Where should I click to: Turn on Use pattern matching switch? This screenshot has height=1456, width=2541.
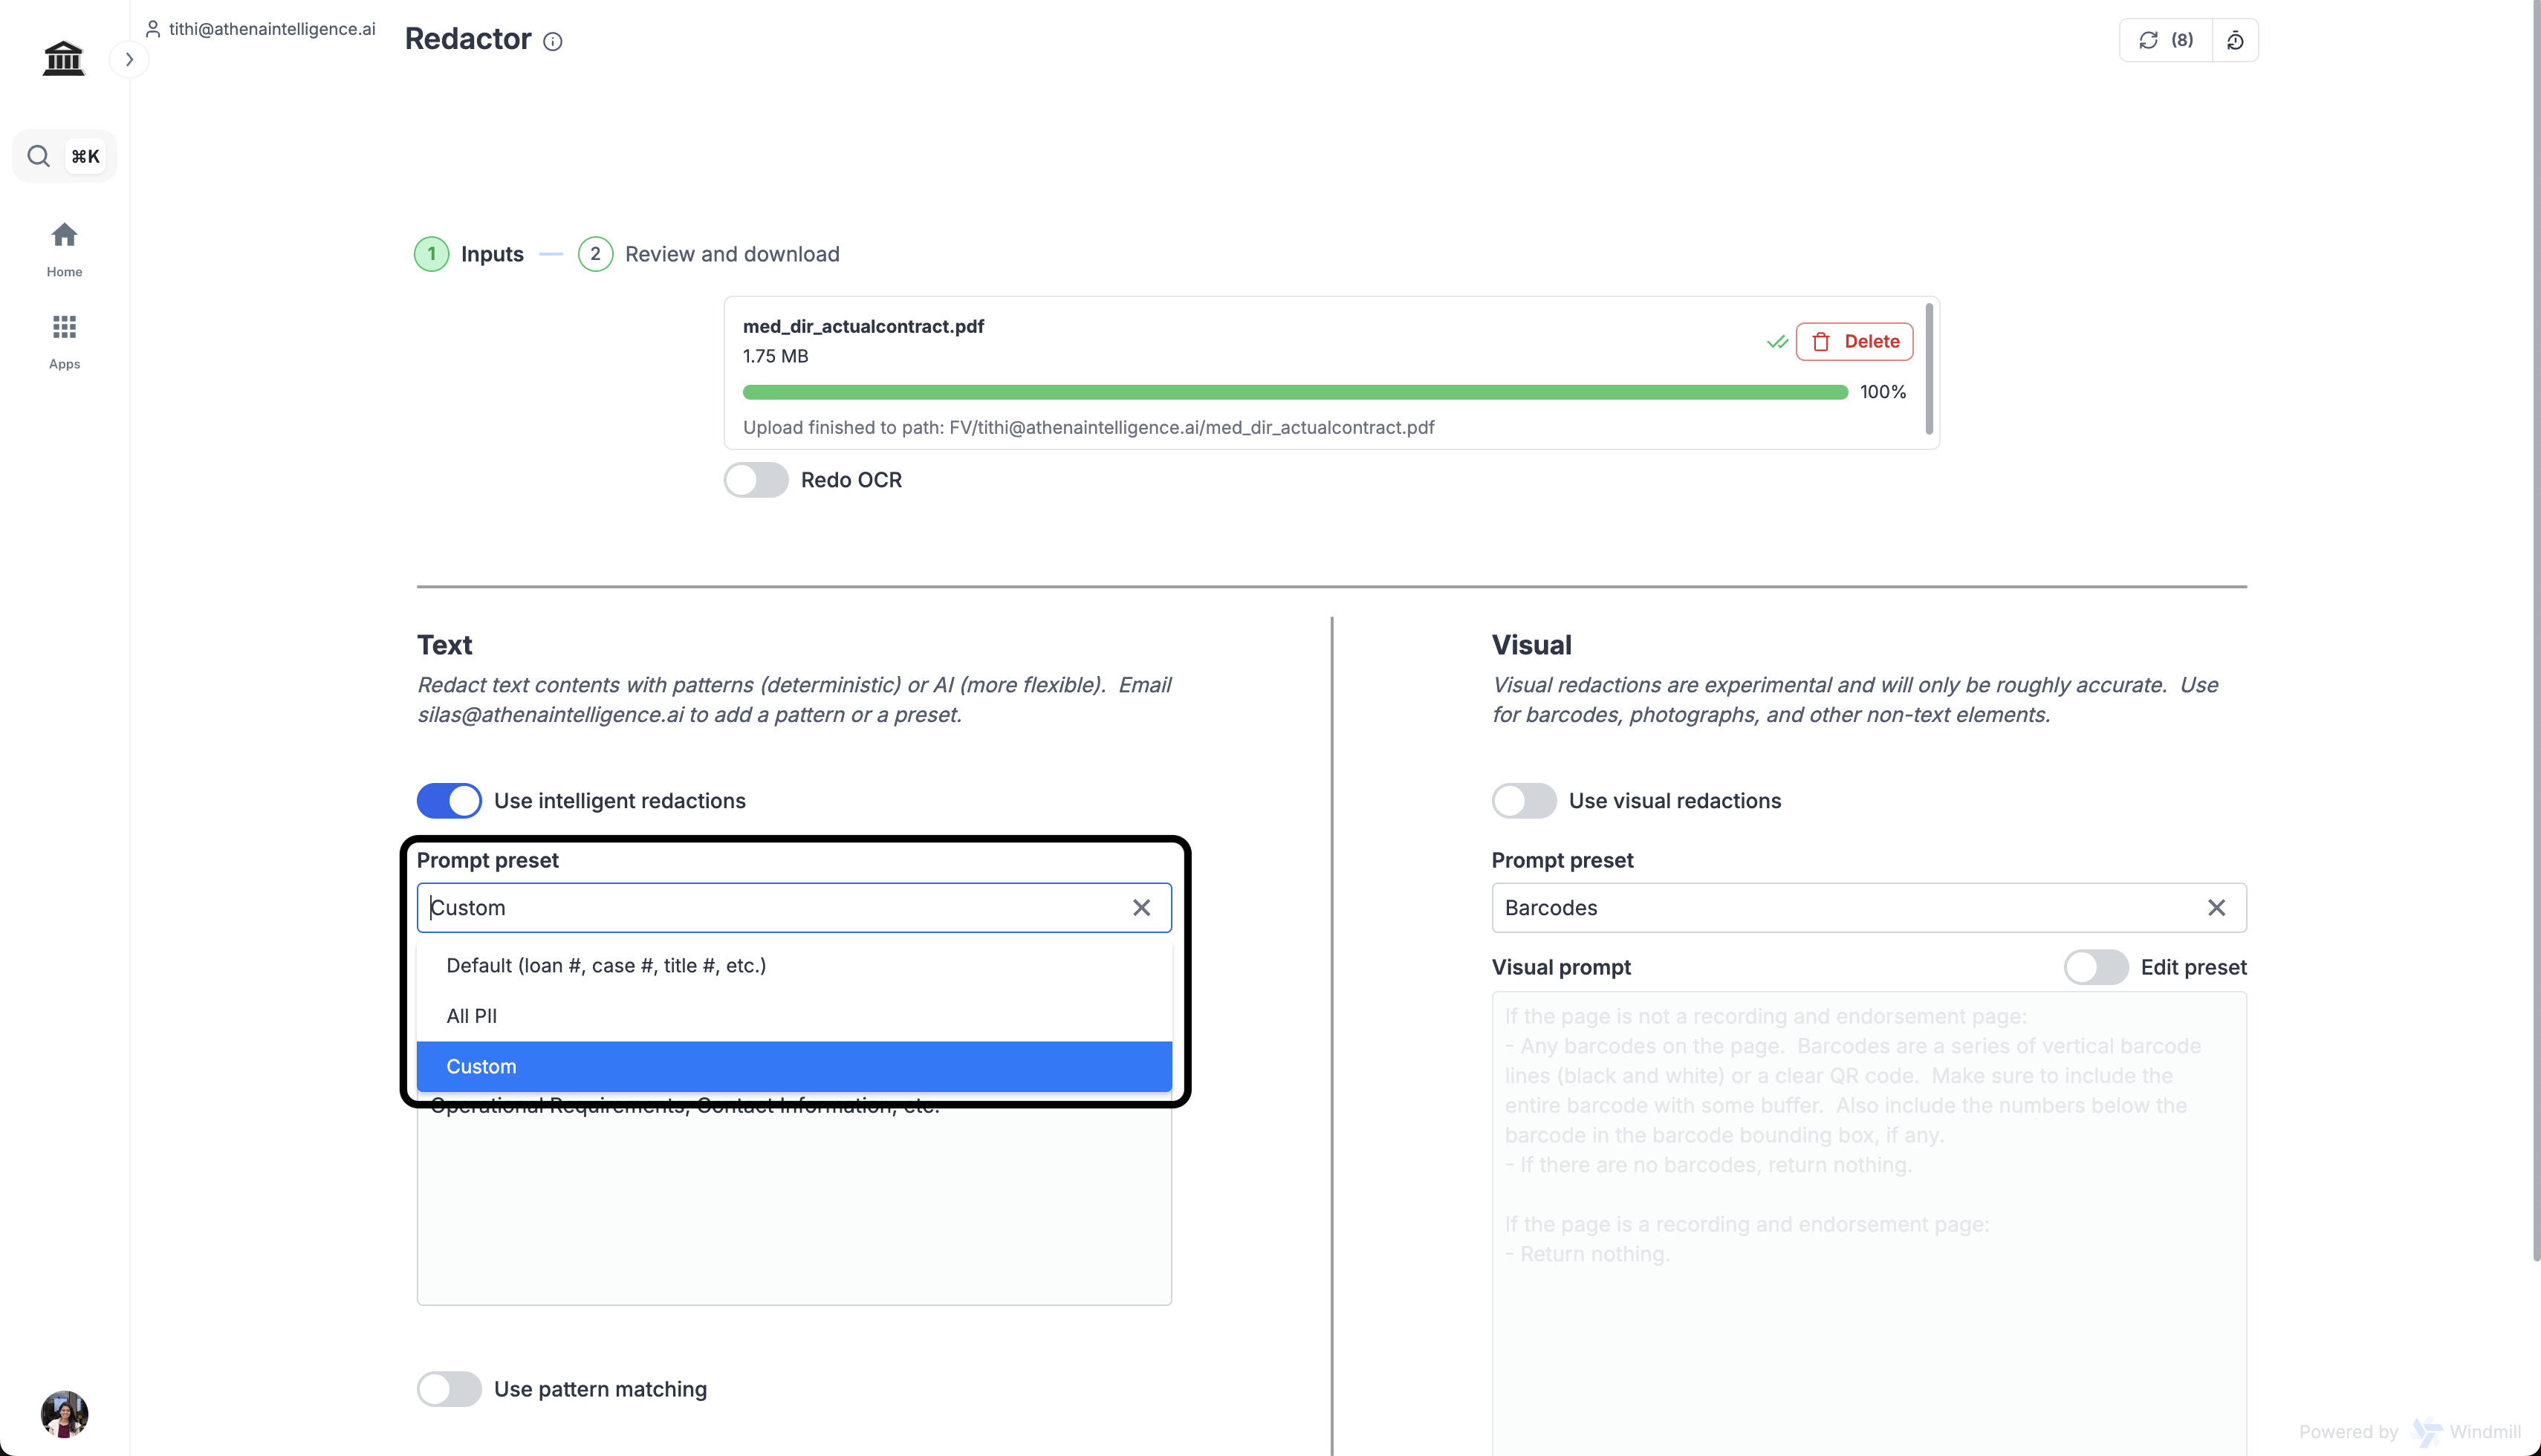(449, 1388)
